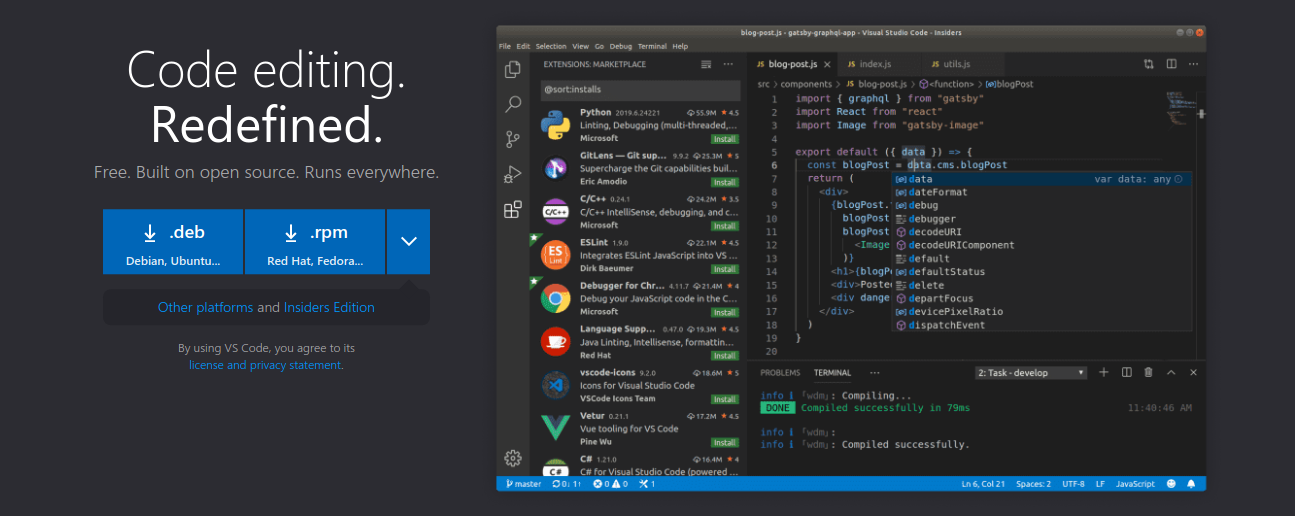Click the Python extension logo

point(555,125)
